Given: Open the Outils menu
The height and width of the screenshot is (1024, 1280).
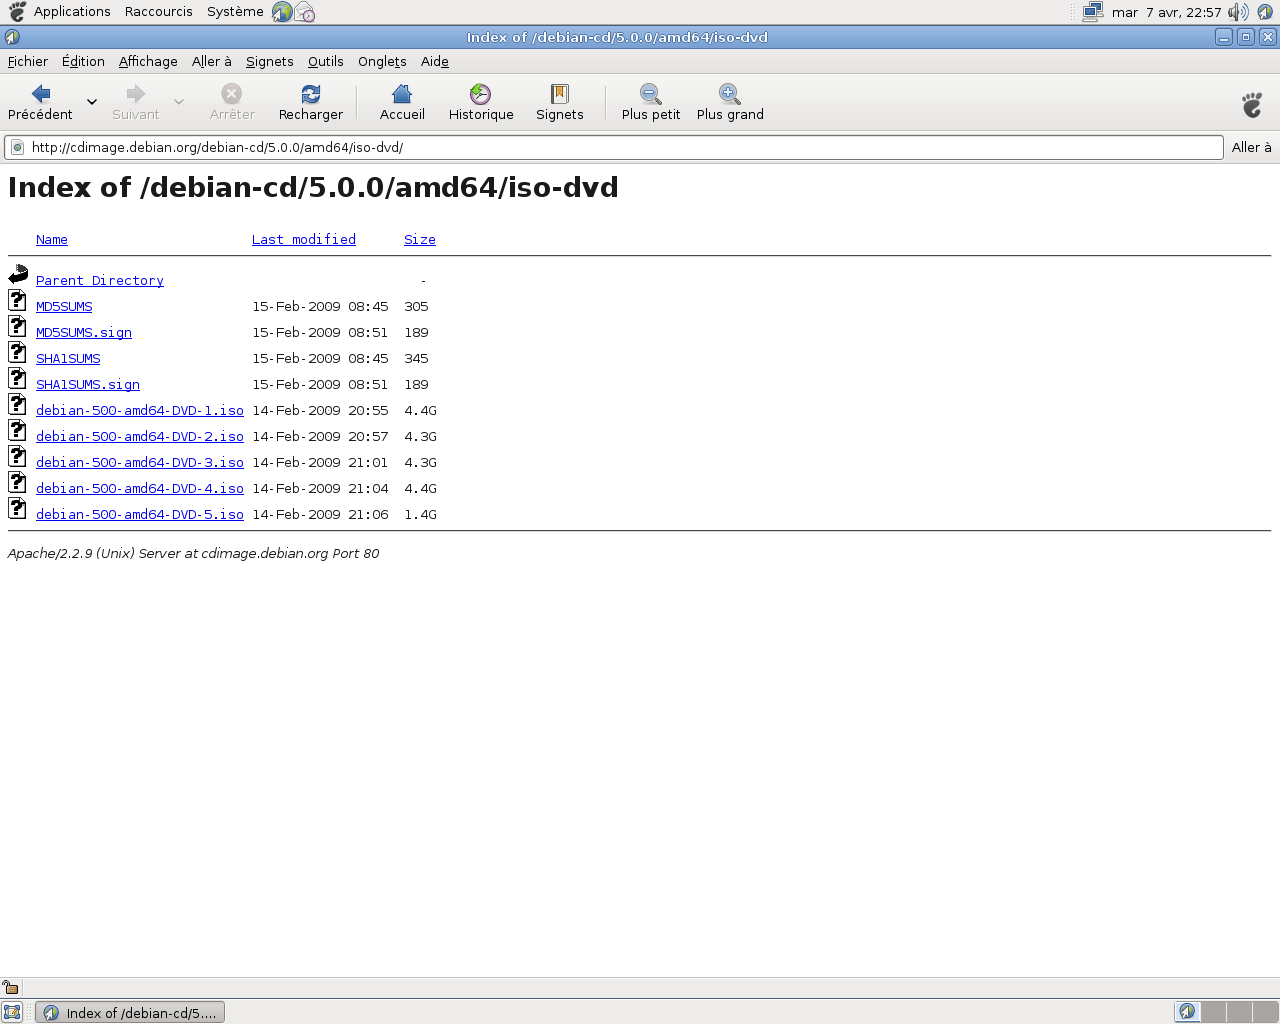Looking at the screenshot, I should (326, 61).
